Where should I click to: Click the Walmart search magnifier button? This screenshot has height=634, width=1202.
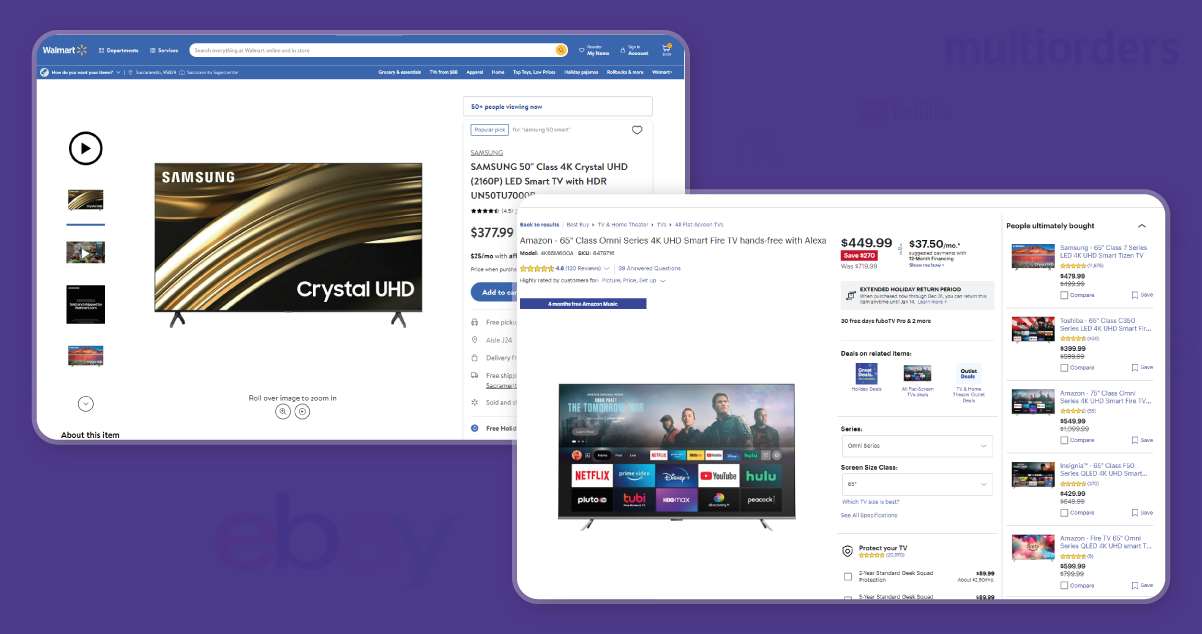click(x=561, y=50)
